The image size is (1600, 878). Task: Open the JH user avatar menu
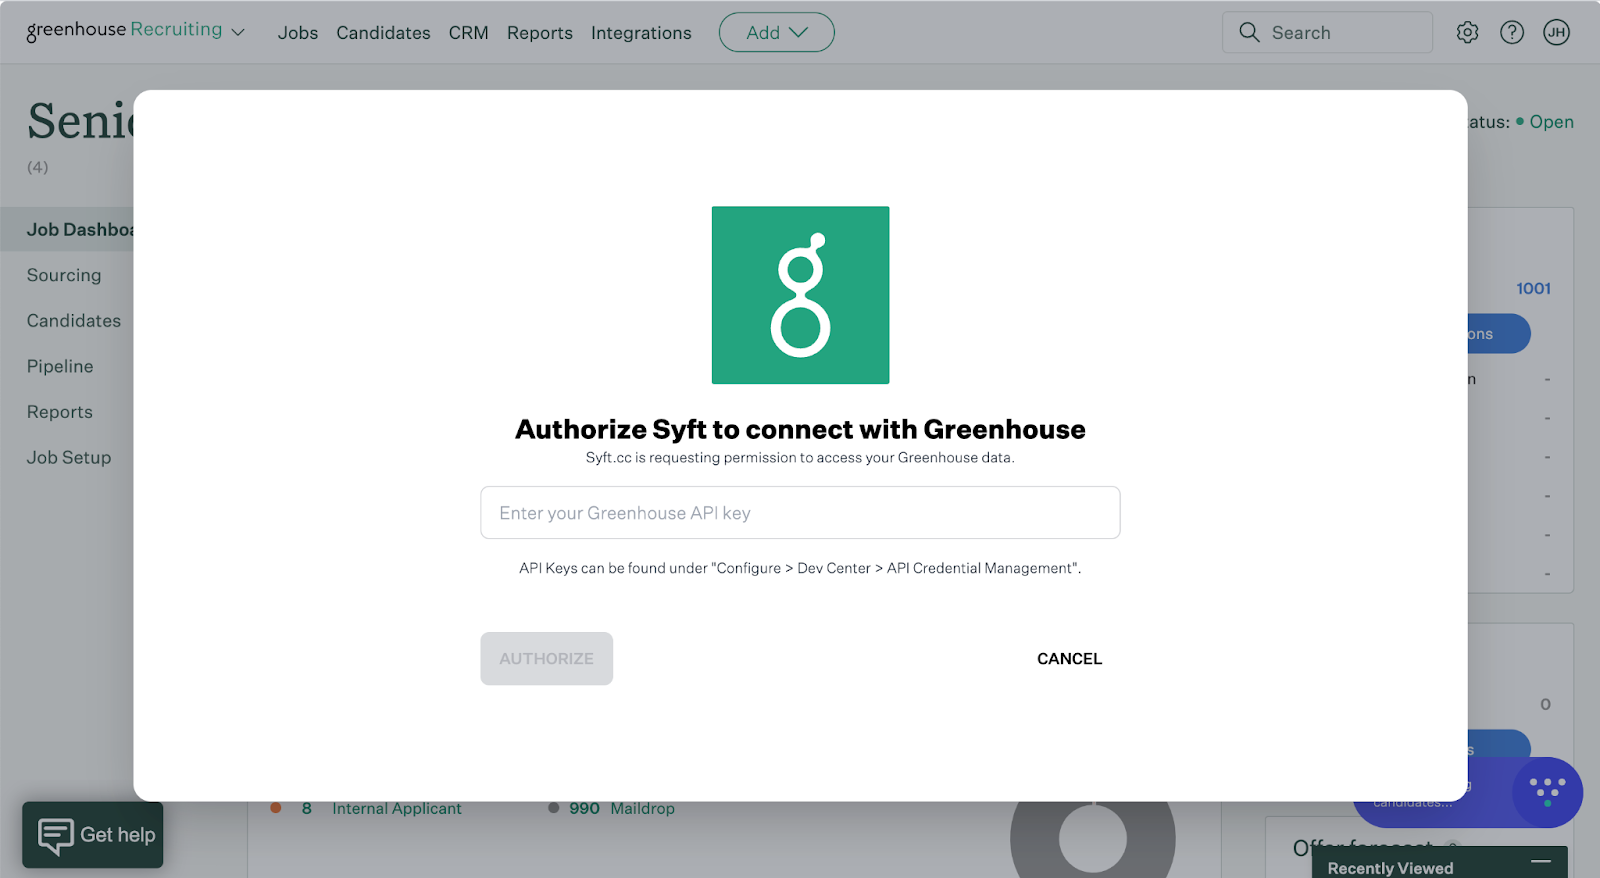(1556, 32)
